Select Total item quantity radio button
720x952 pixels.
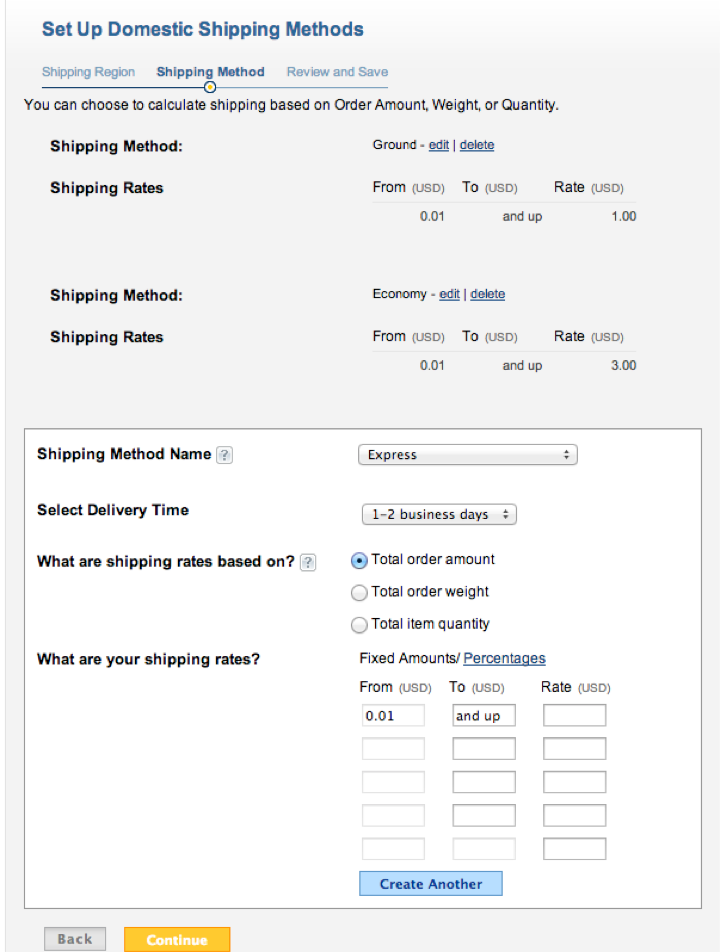[x=360, y=625]
